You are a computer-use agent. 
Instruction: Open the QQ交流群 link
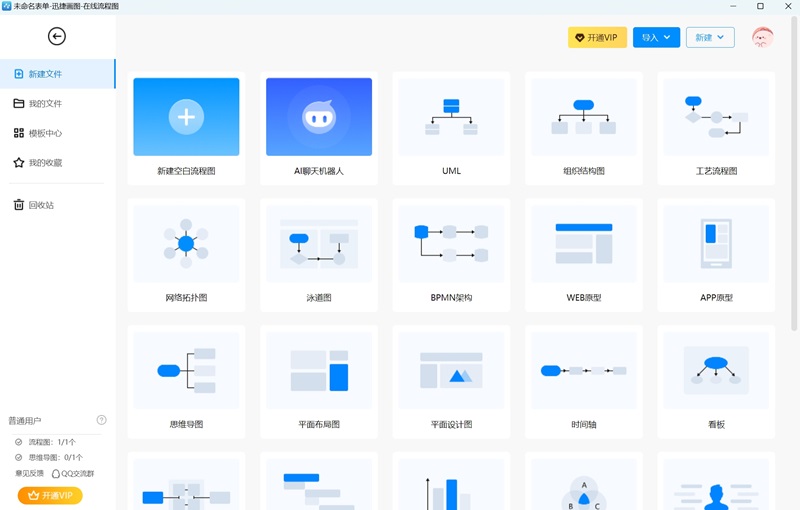tap(75, 473)
